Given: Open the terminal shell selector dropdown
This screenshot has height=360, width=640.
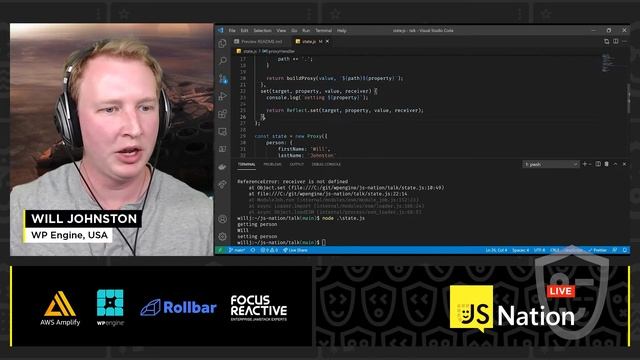Looking at the screenshot, I should pos(551,164).
